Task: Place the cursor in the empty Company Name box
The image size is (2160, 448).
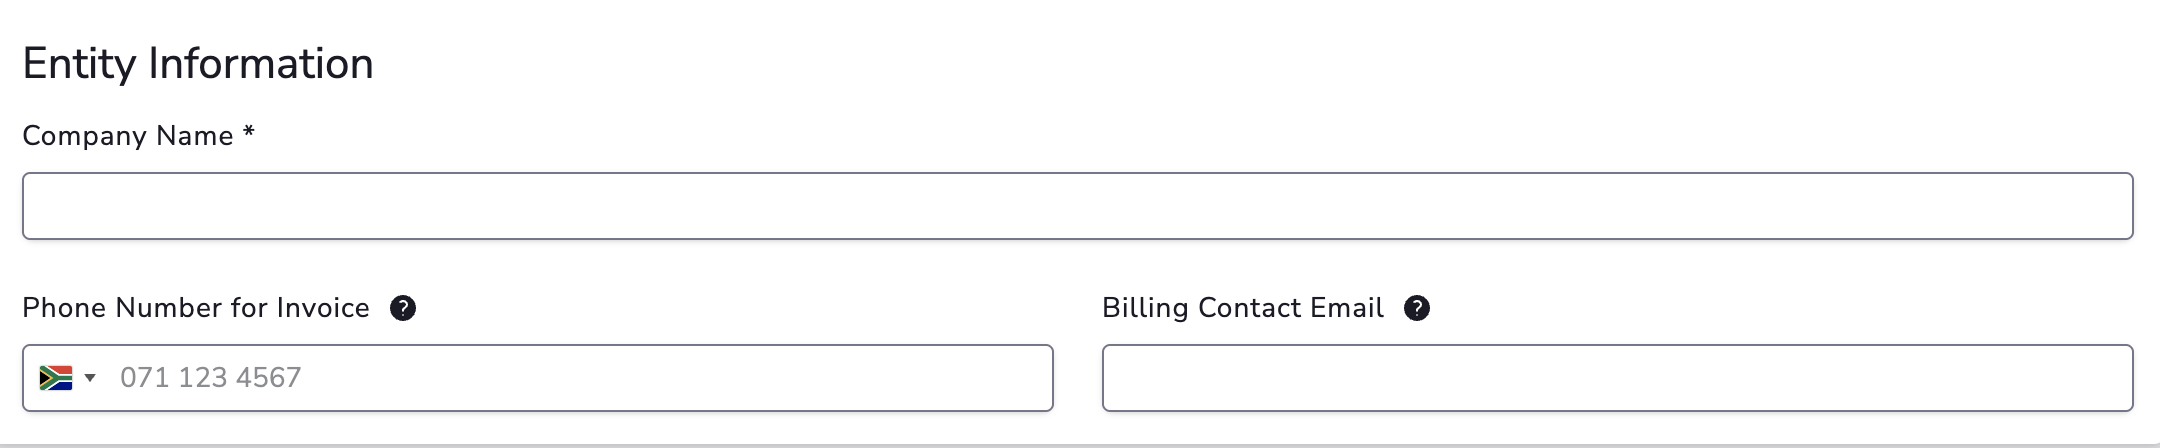Action: [1077, 206]
